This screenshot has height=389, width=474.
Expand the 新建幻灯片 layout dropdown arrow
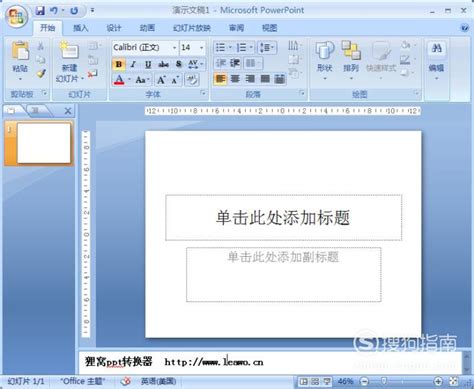pyautogui.click(x=82, y=79)
